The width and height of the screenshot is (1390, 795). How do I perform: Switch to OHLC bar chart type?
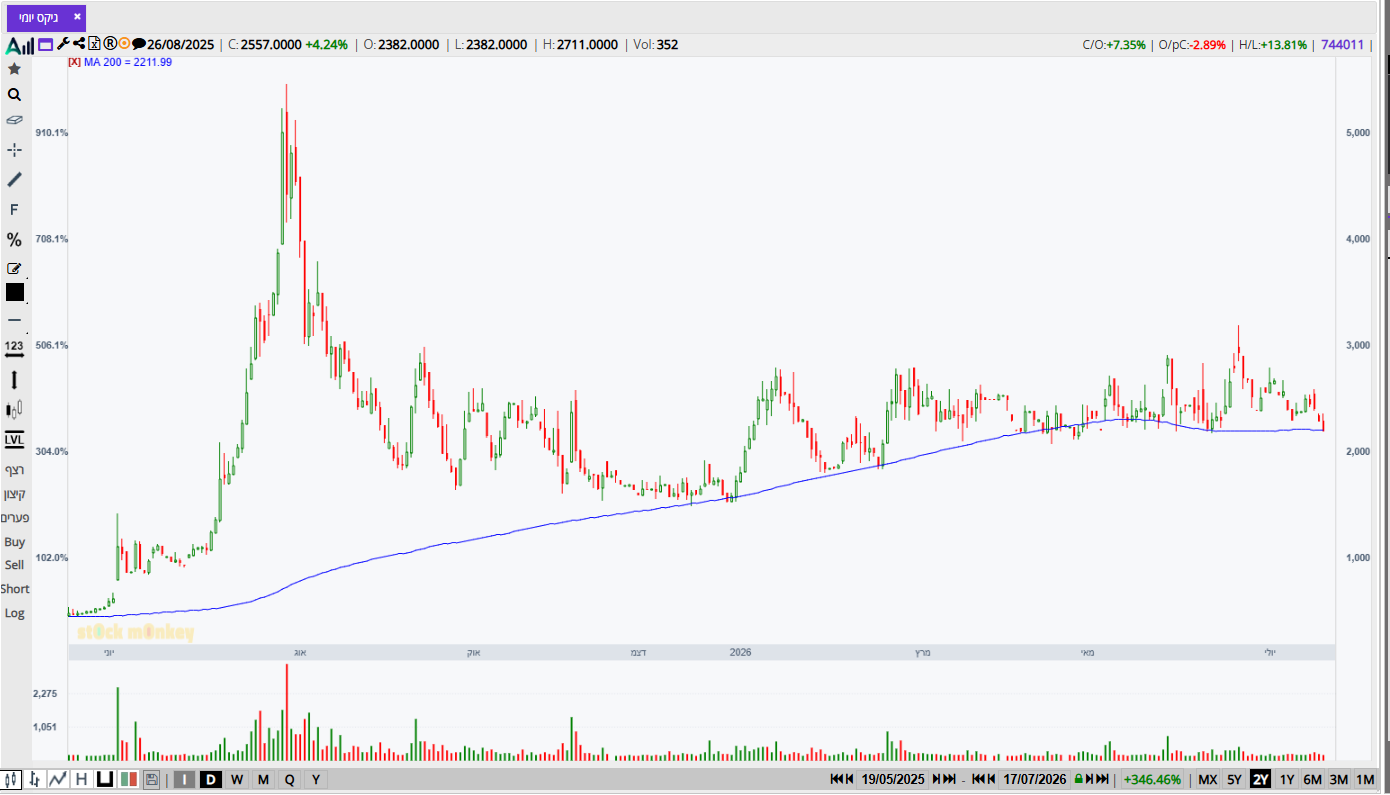[35, 779]
